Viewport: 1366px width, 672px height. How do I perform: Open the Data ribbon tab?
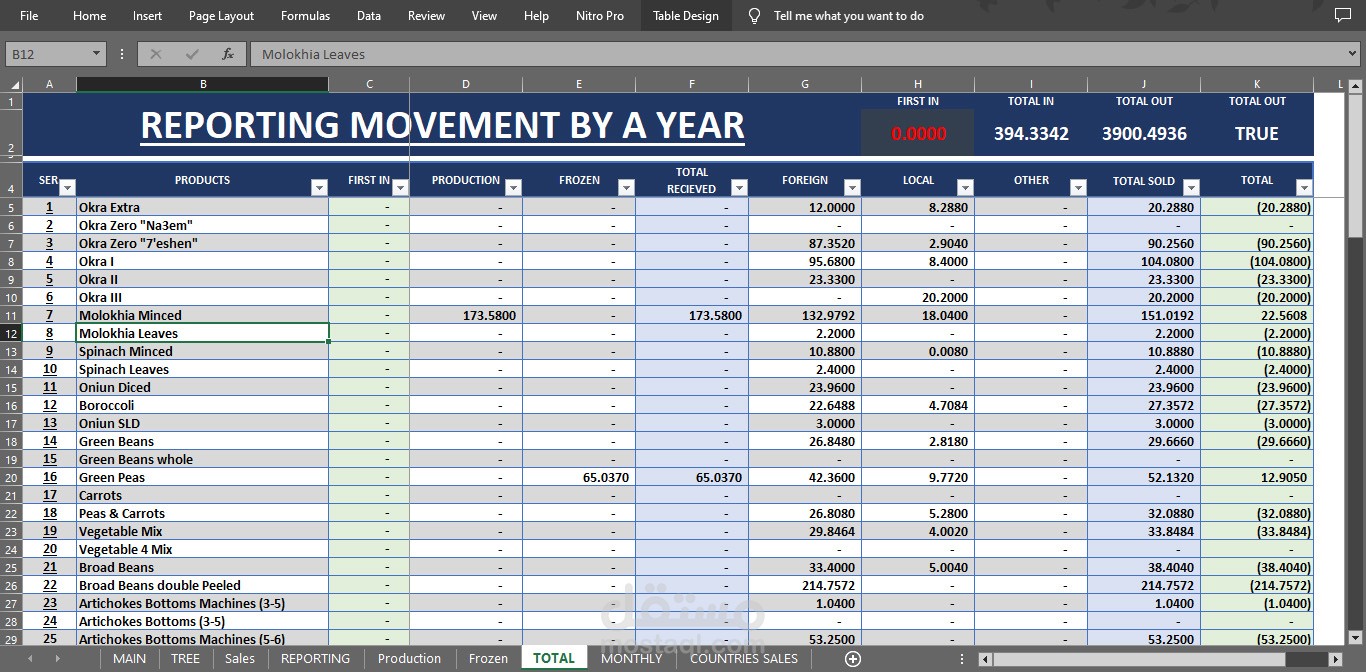pyautogui.click(x=369, y=16)
